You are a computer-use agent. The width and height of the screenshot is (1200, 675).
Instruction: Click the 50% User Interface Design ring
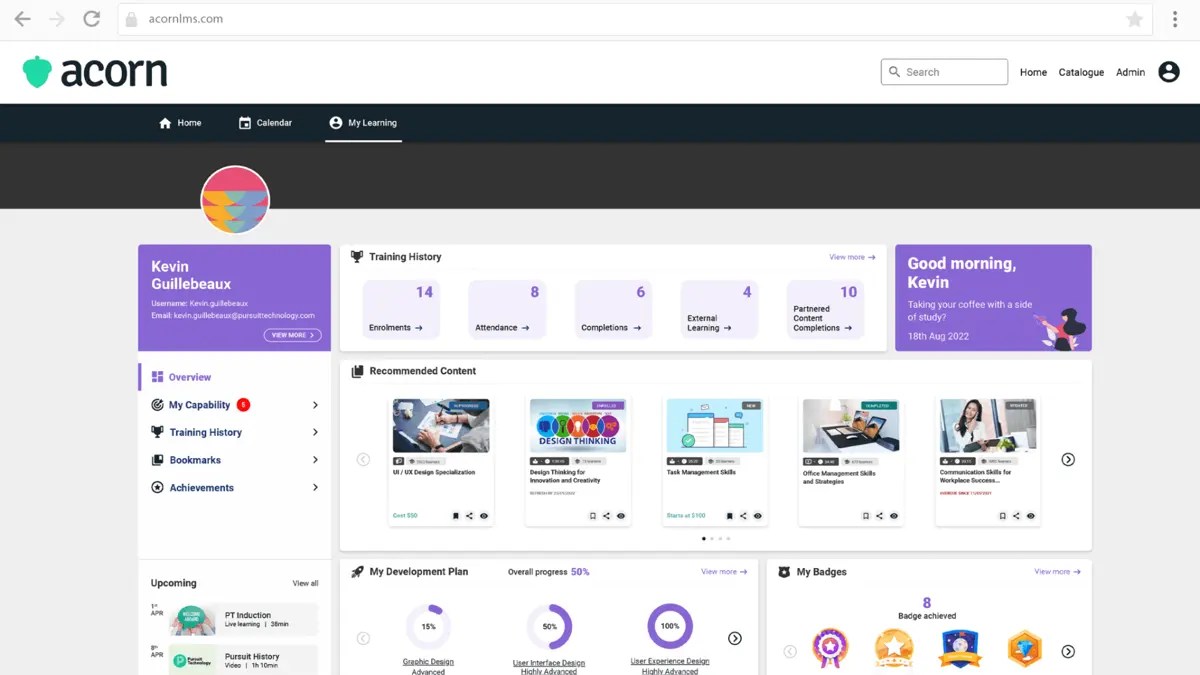(549, 627)
